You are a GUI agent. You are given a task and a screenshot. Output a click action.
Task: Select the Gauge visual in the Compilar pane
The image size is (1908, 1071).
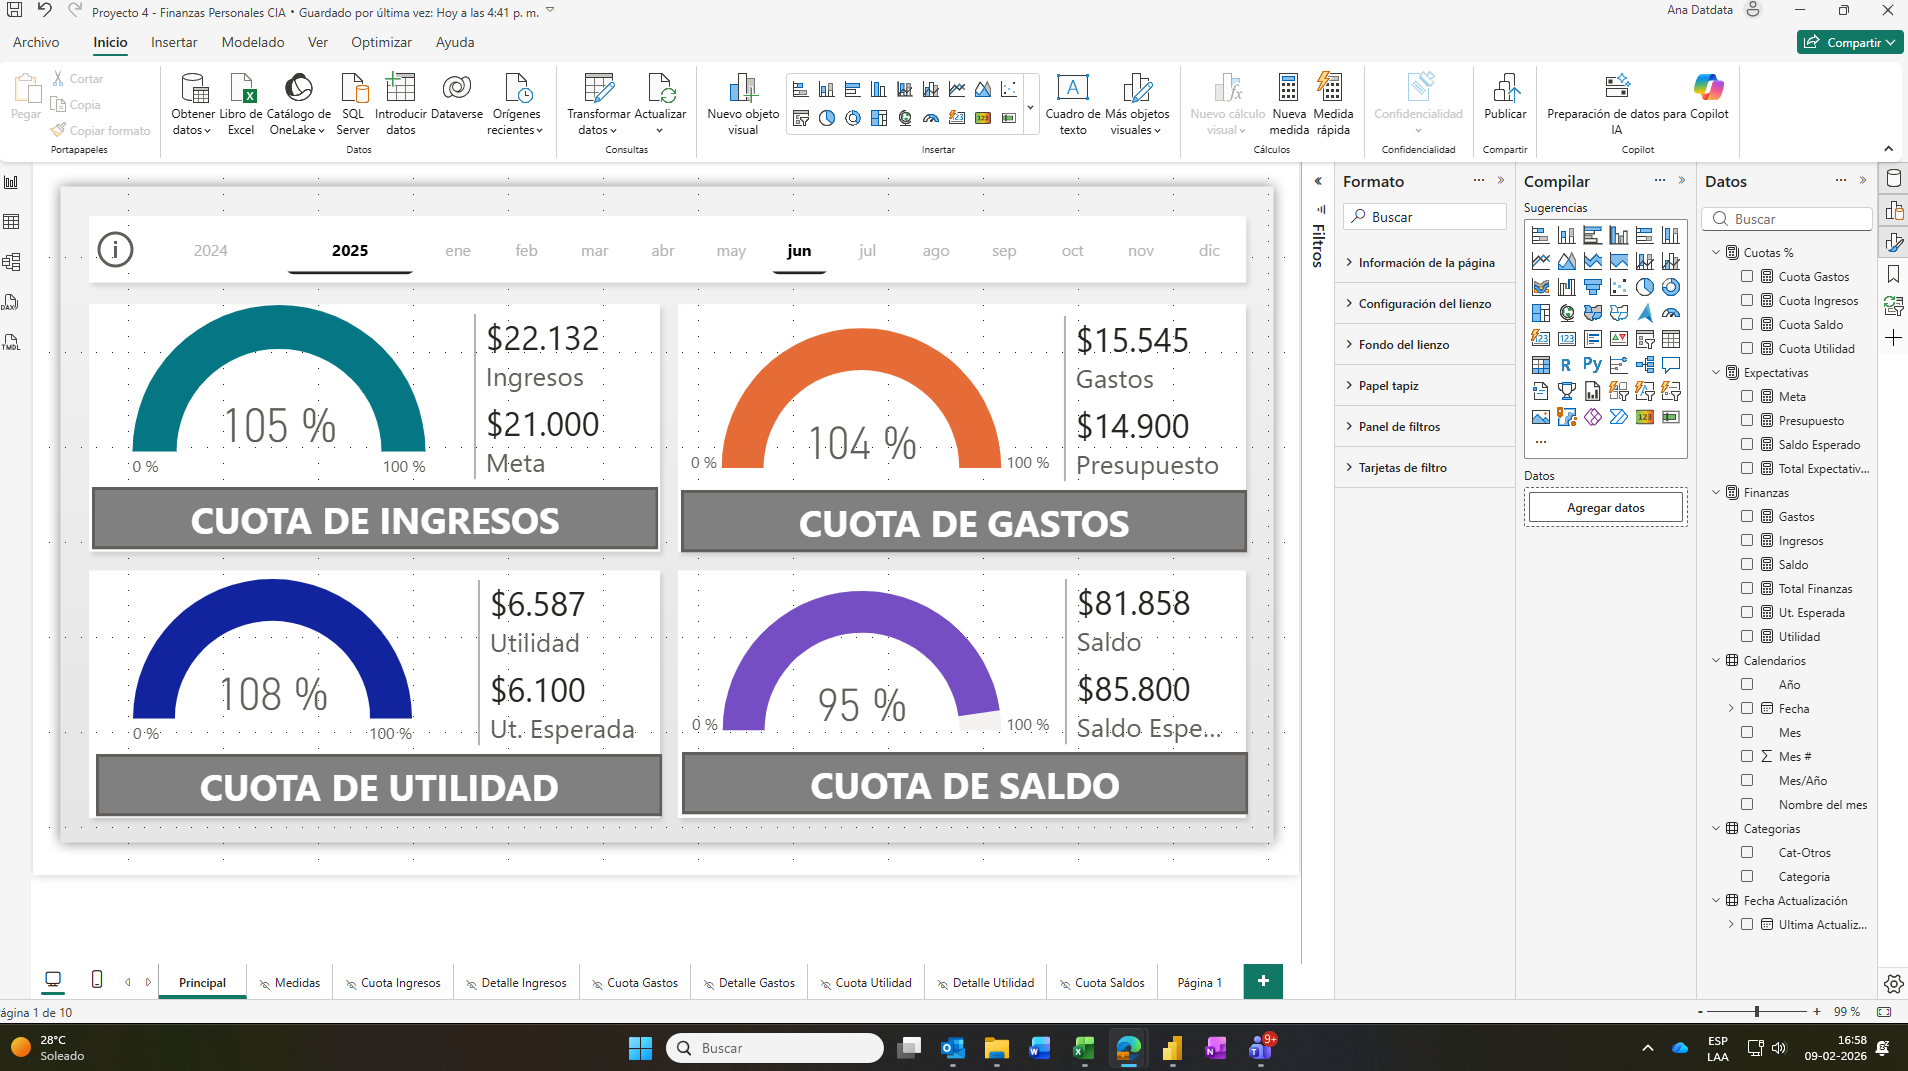click(x=1672, y=313)
